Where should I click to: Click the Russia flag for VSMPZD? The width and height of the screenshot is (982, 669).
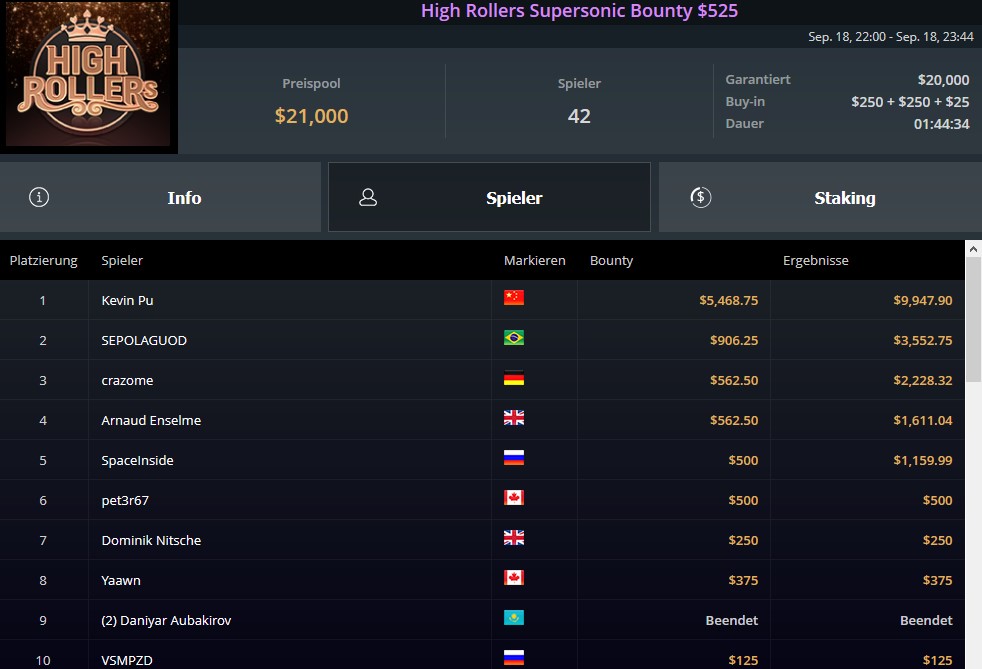[514, 658]
